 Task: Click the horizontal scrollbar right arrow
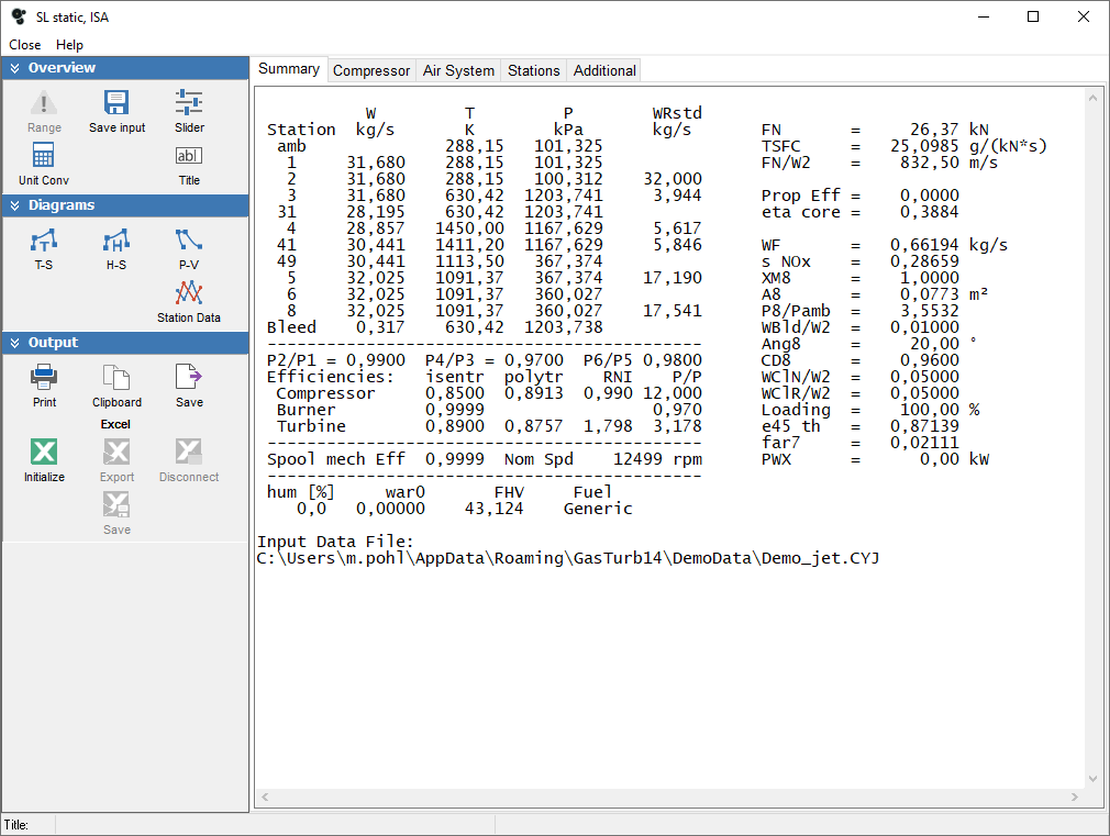(x=1075, y=798)
